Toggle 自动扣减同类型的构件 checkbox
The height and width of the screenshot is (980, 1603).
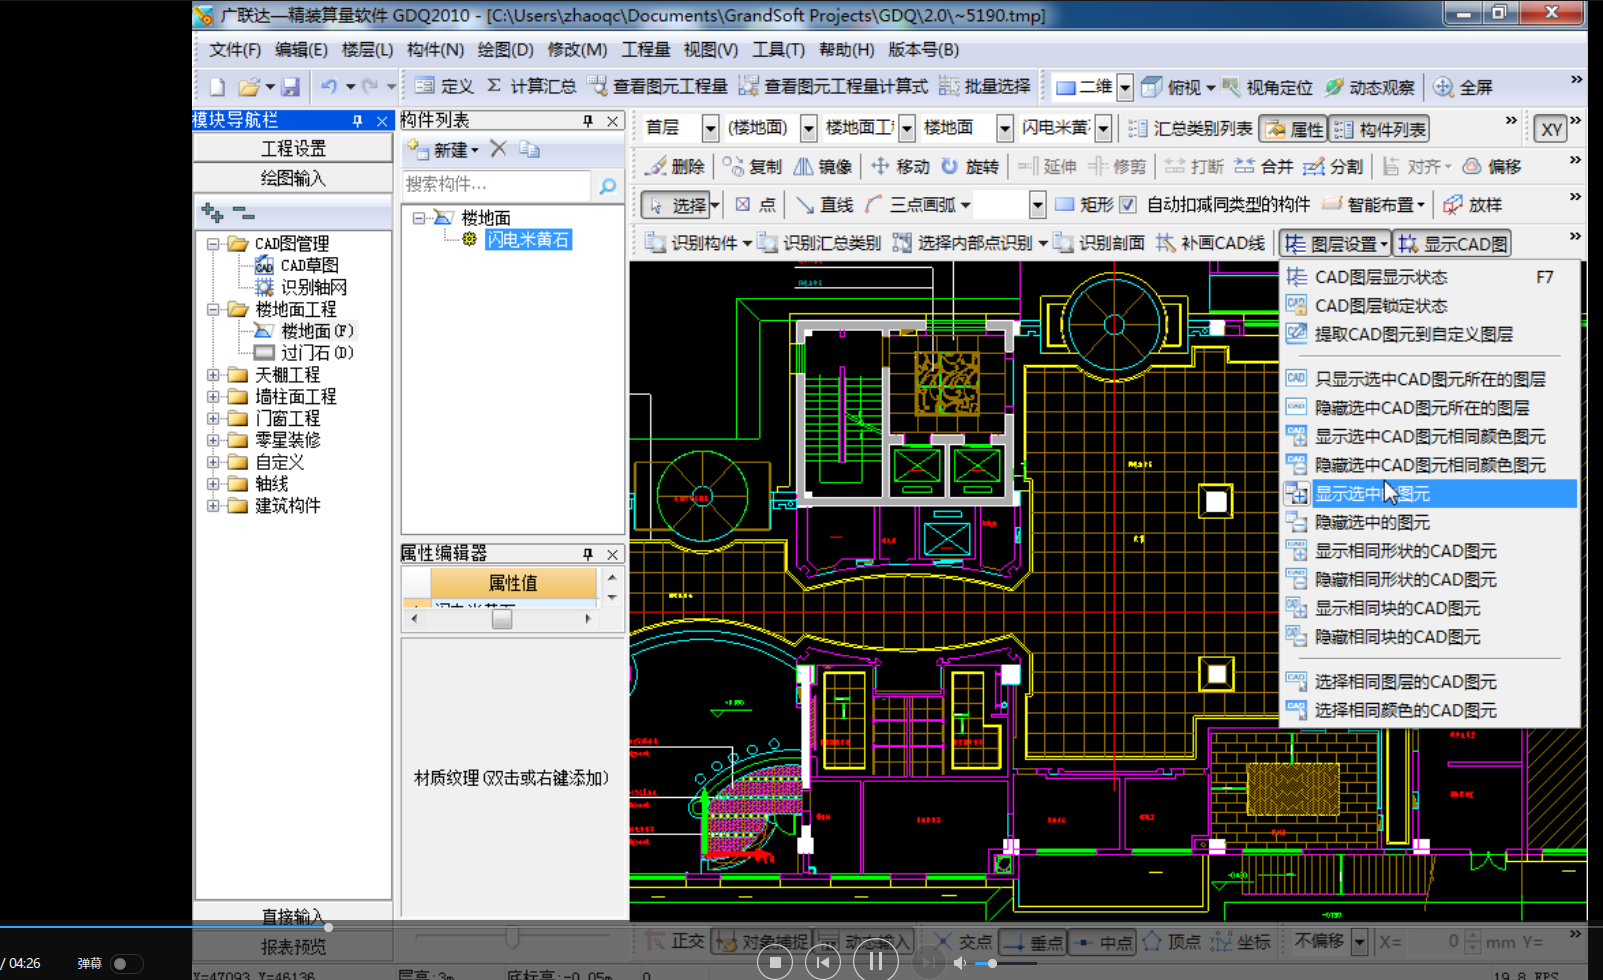1128,205
